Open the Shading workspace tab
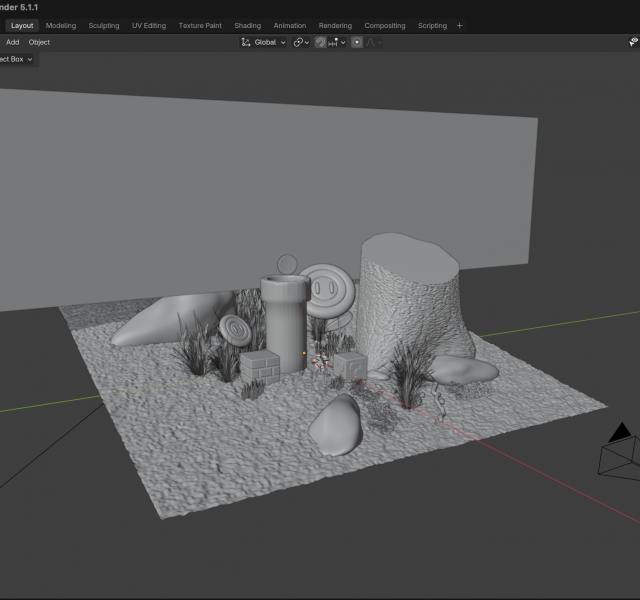The width and height of the screenshot is (640, 600). click(x=247, y=26)
